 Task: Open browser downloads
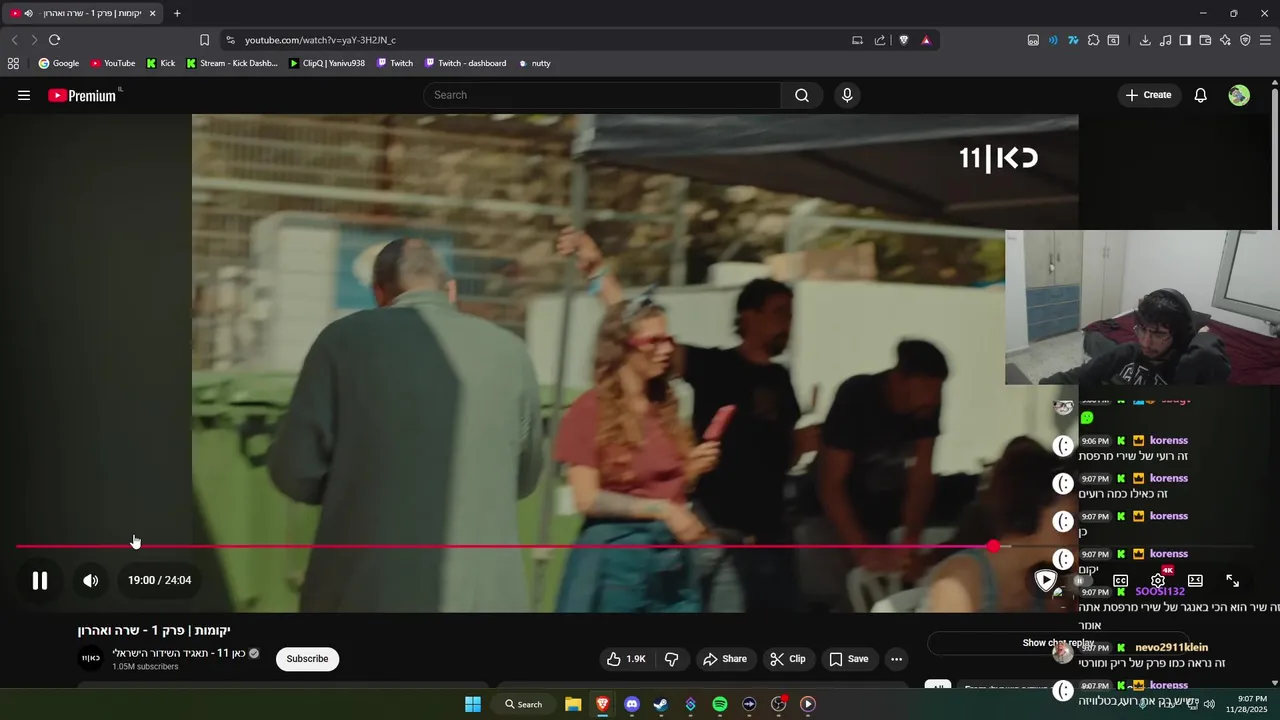[1145, 40]
